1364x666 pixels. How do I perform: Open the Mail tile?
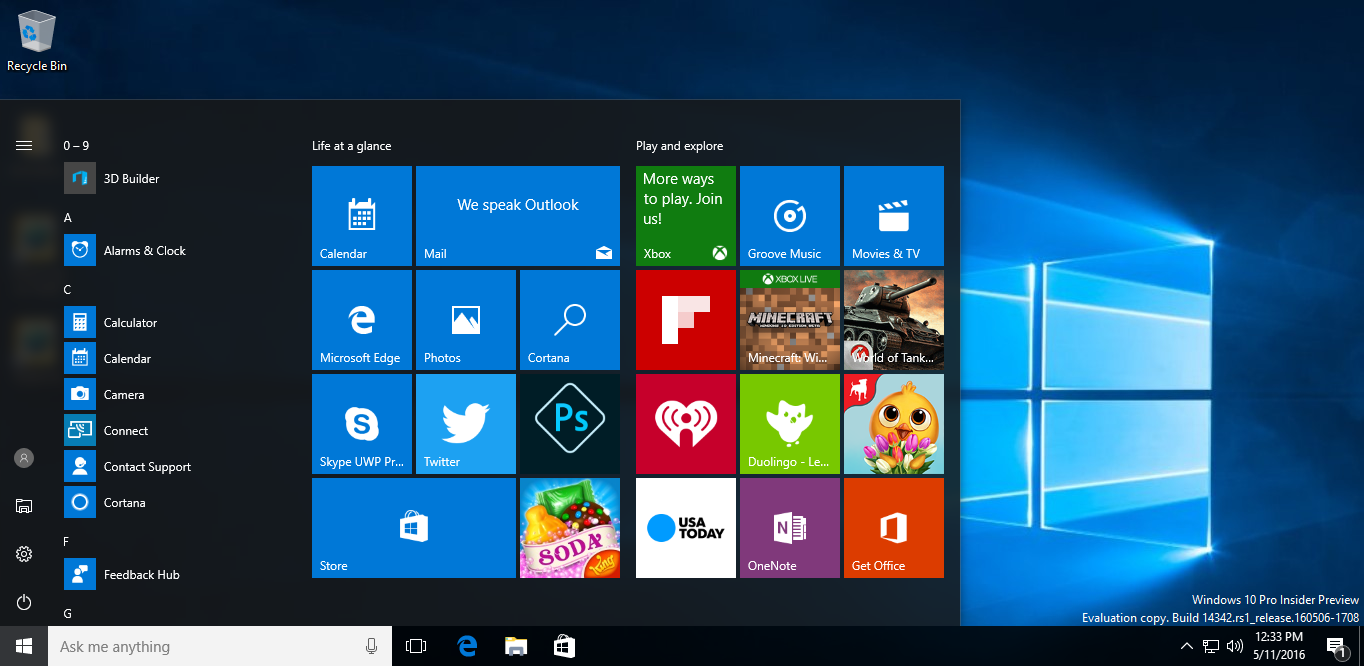(x=518, y=216)
